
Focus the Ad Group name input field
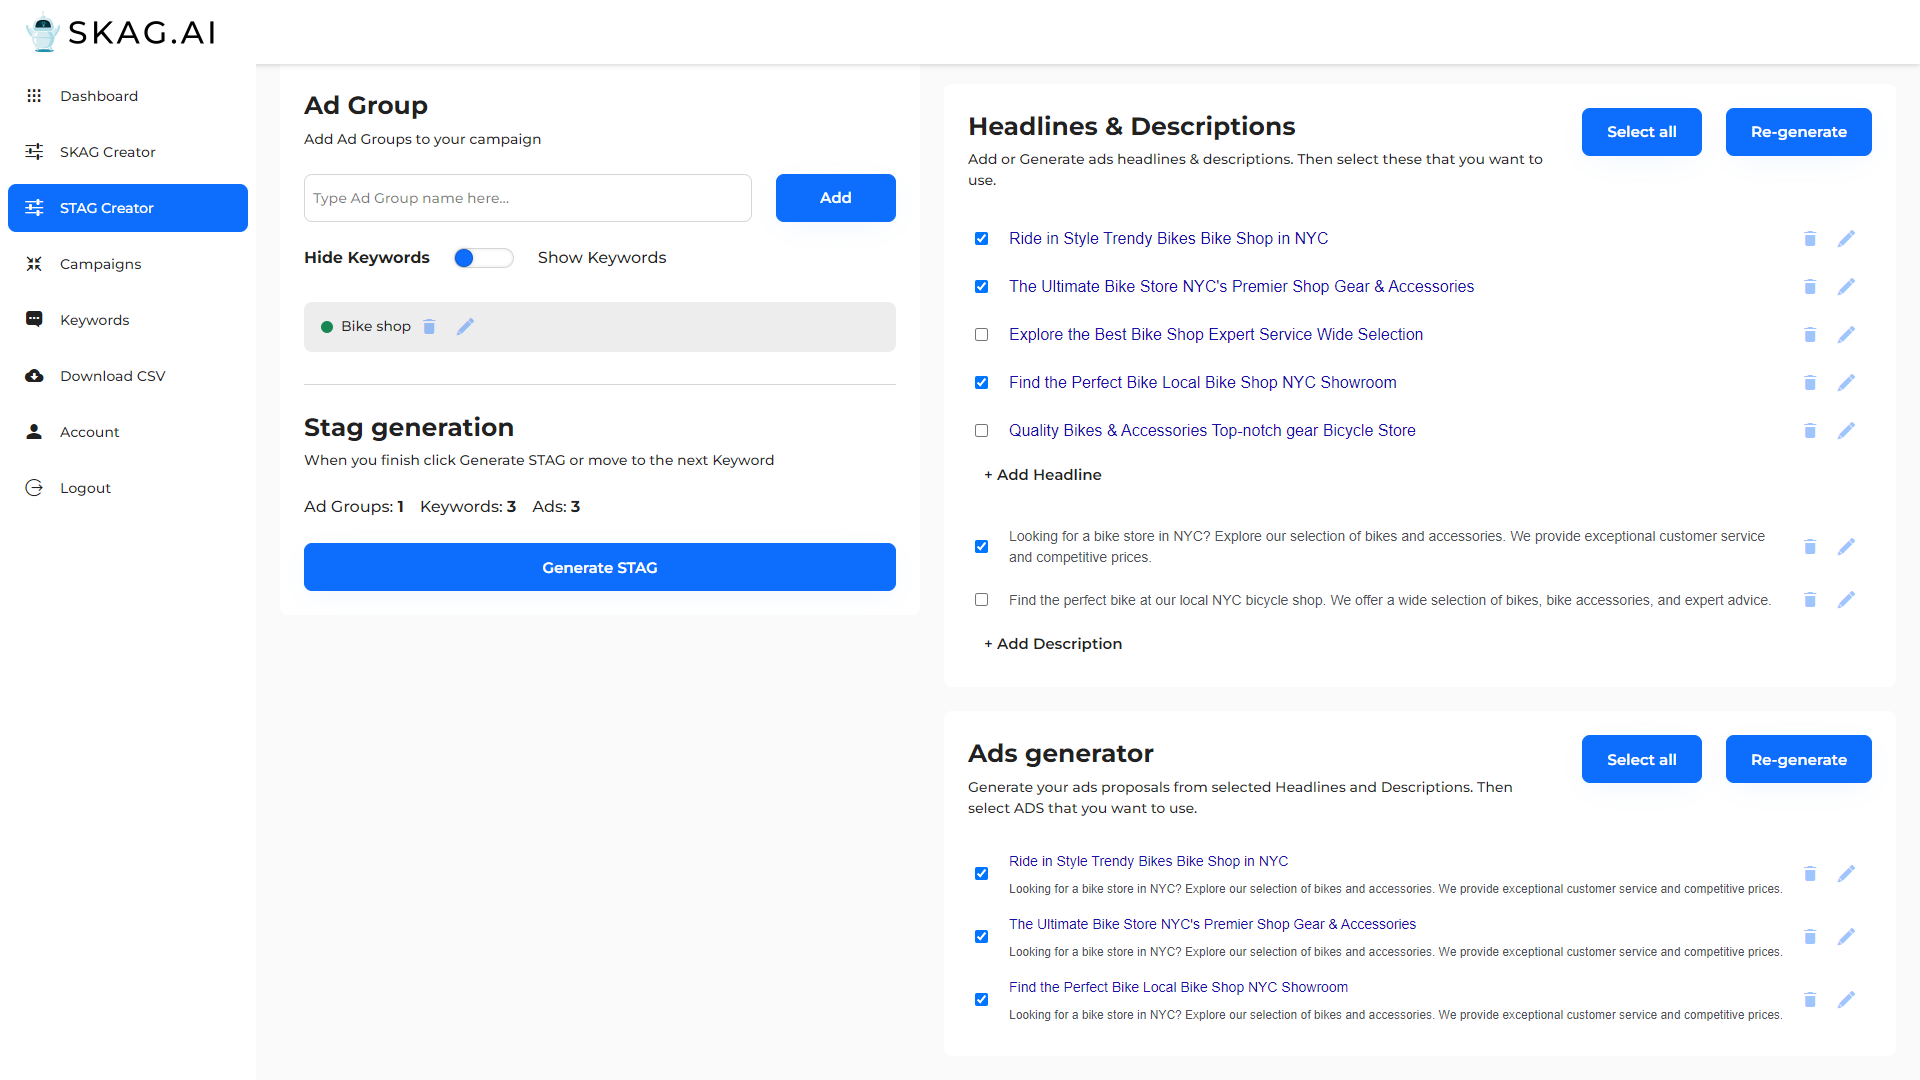[x=528, y=198]
